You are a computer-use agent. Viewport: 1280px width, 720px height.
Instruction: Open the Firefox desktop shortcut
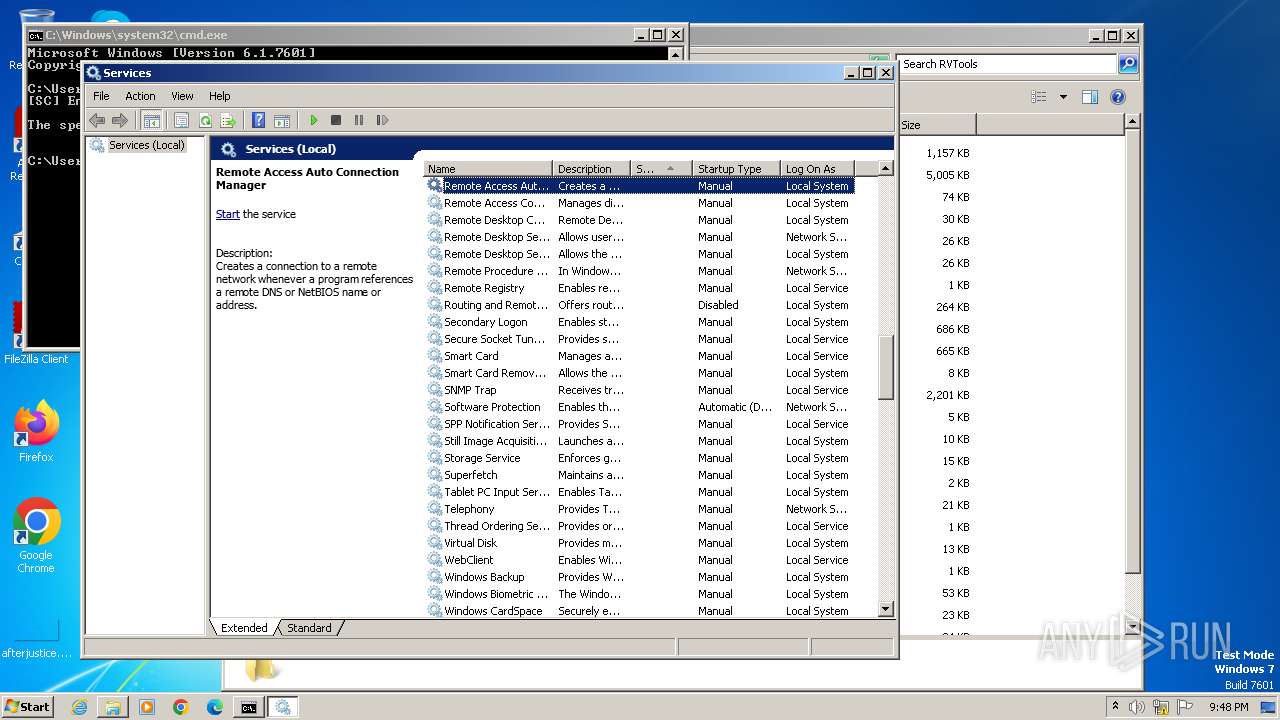click(36, 432)
